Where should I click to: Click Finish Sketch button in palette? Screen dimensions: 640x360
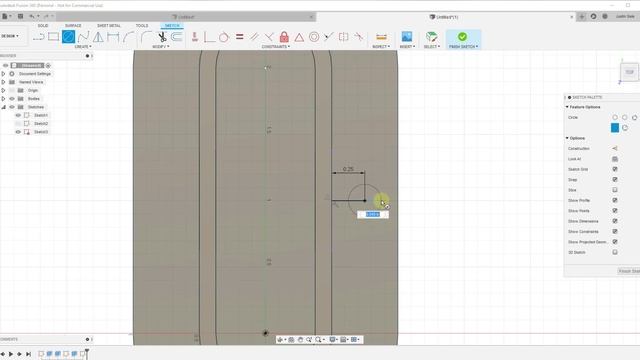(629, 271)
